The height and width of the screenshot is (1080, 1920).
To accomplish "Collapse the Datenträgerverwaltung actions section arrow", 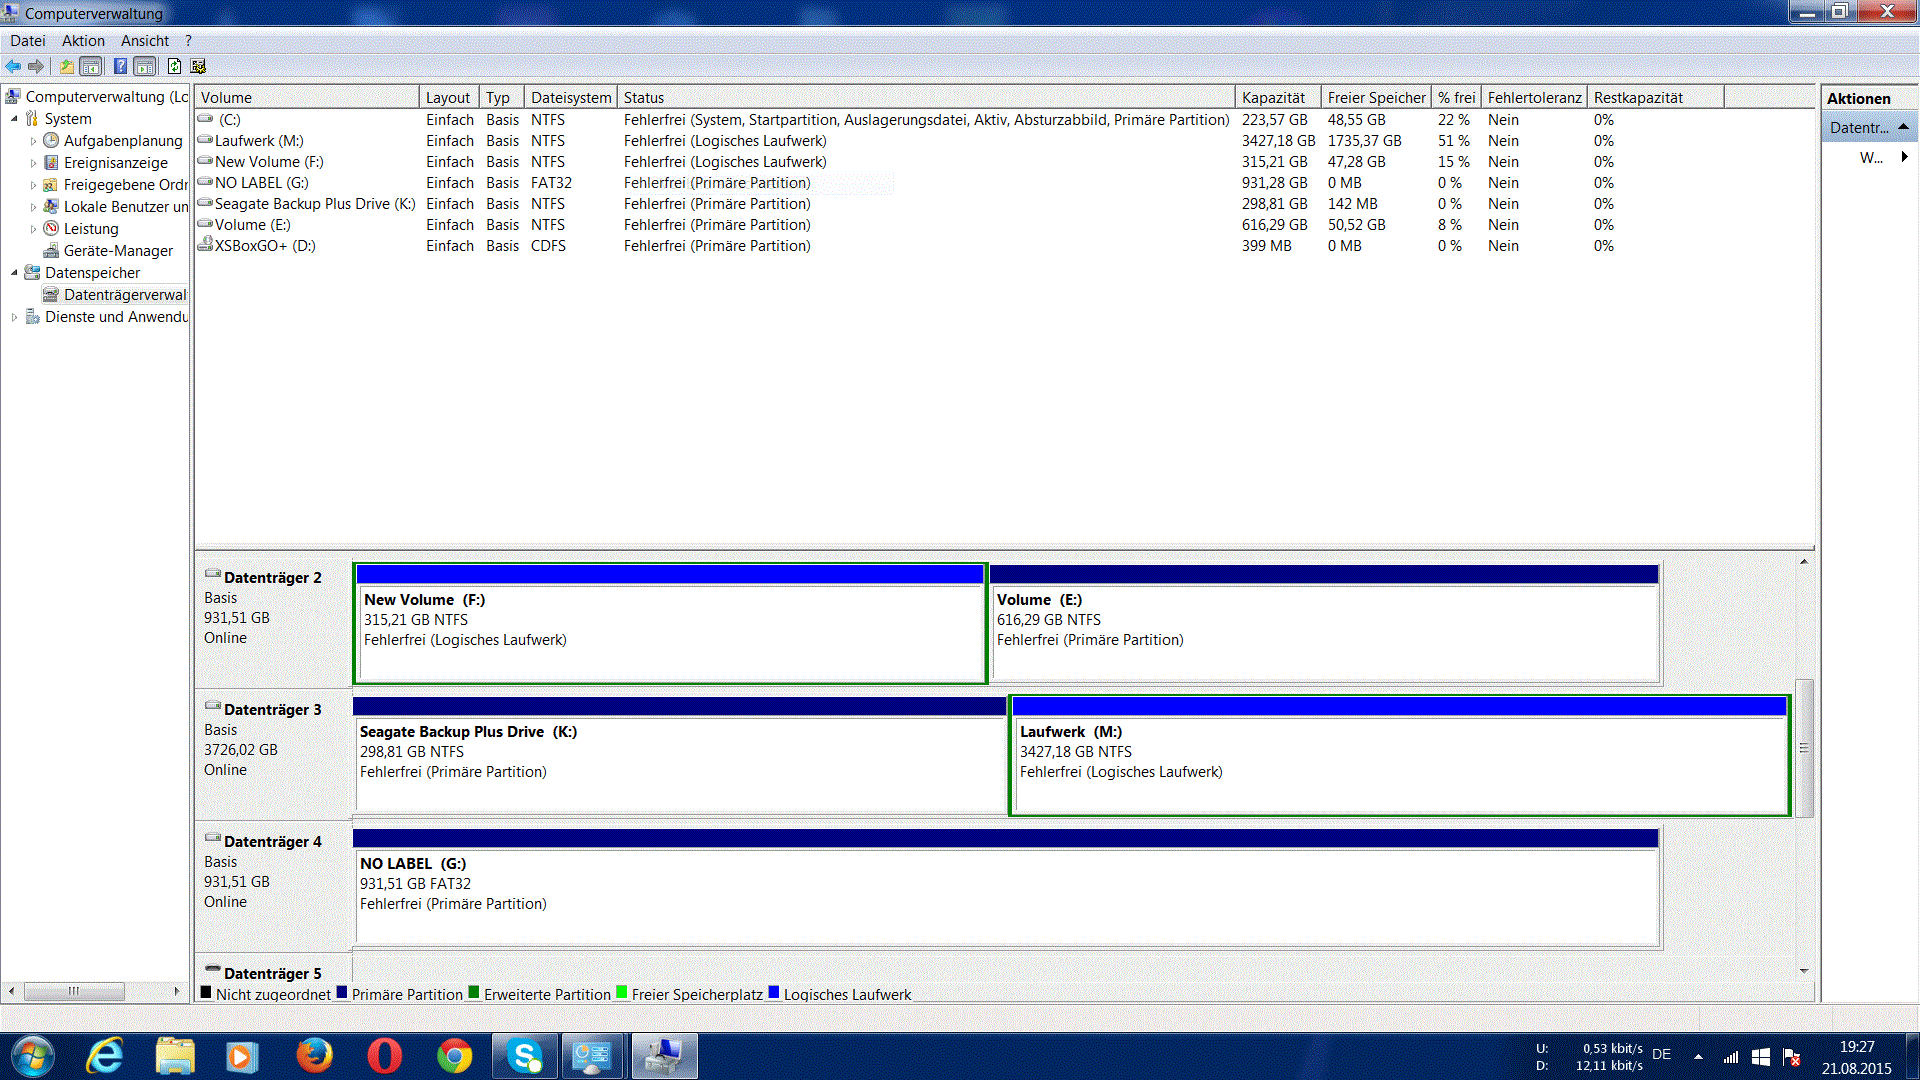I will (x=1903, y=127).
